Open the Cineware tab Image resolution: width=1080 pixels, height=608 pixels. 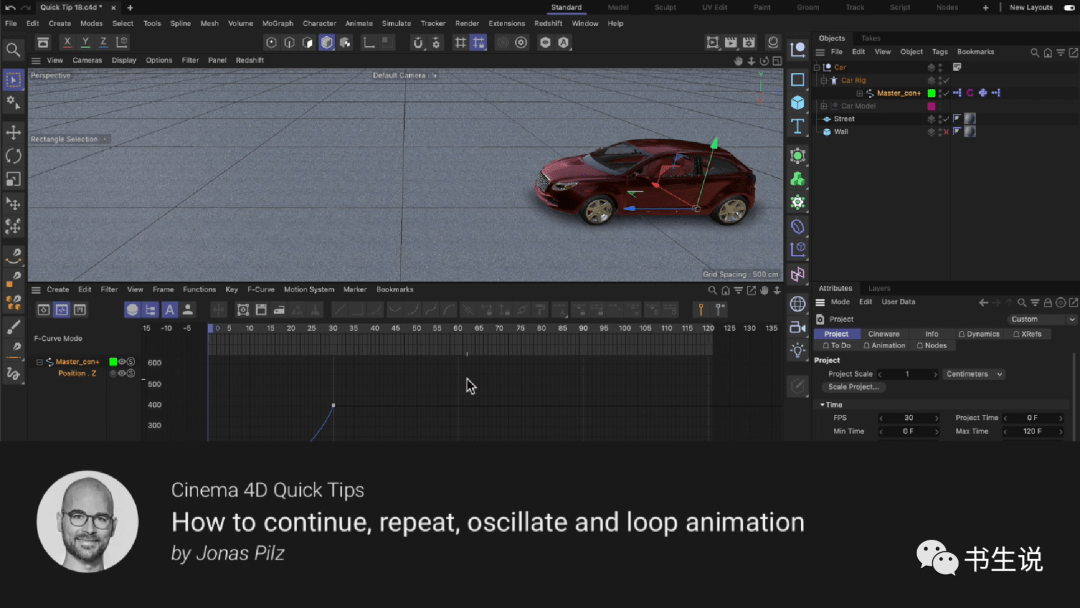pyautogui.click(x=884, y=334)
